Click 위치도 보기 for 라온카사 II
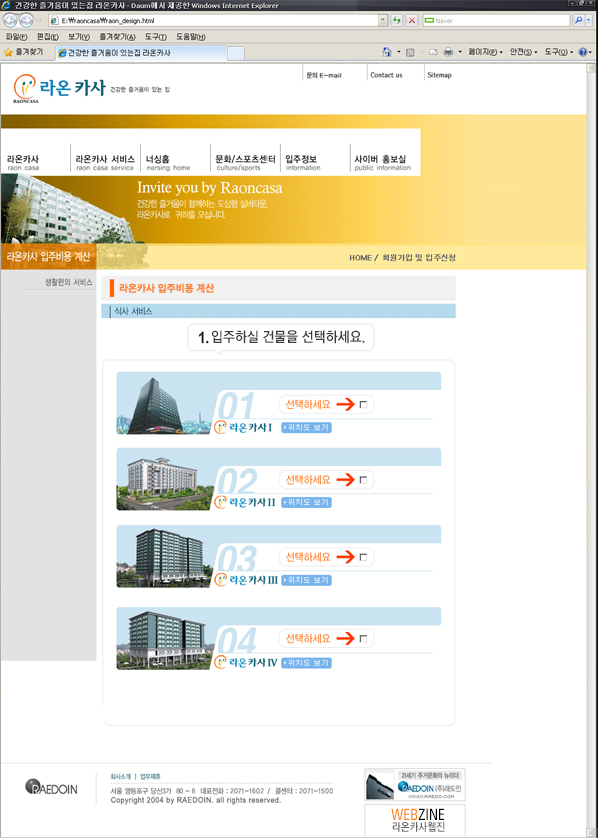The image size is (598, 838). [306, 502]
